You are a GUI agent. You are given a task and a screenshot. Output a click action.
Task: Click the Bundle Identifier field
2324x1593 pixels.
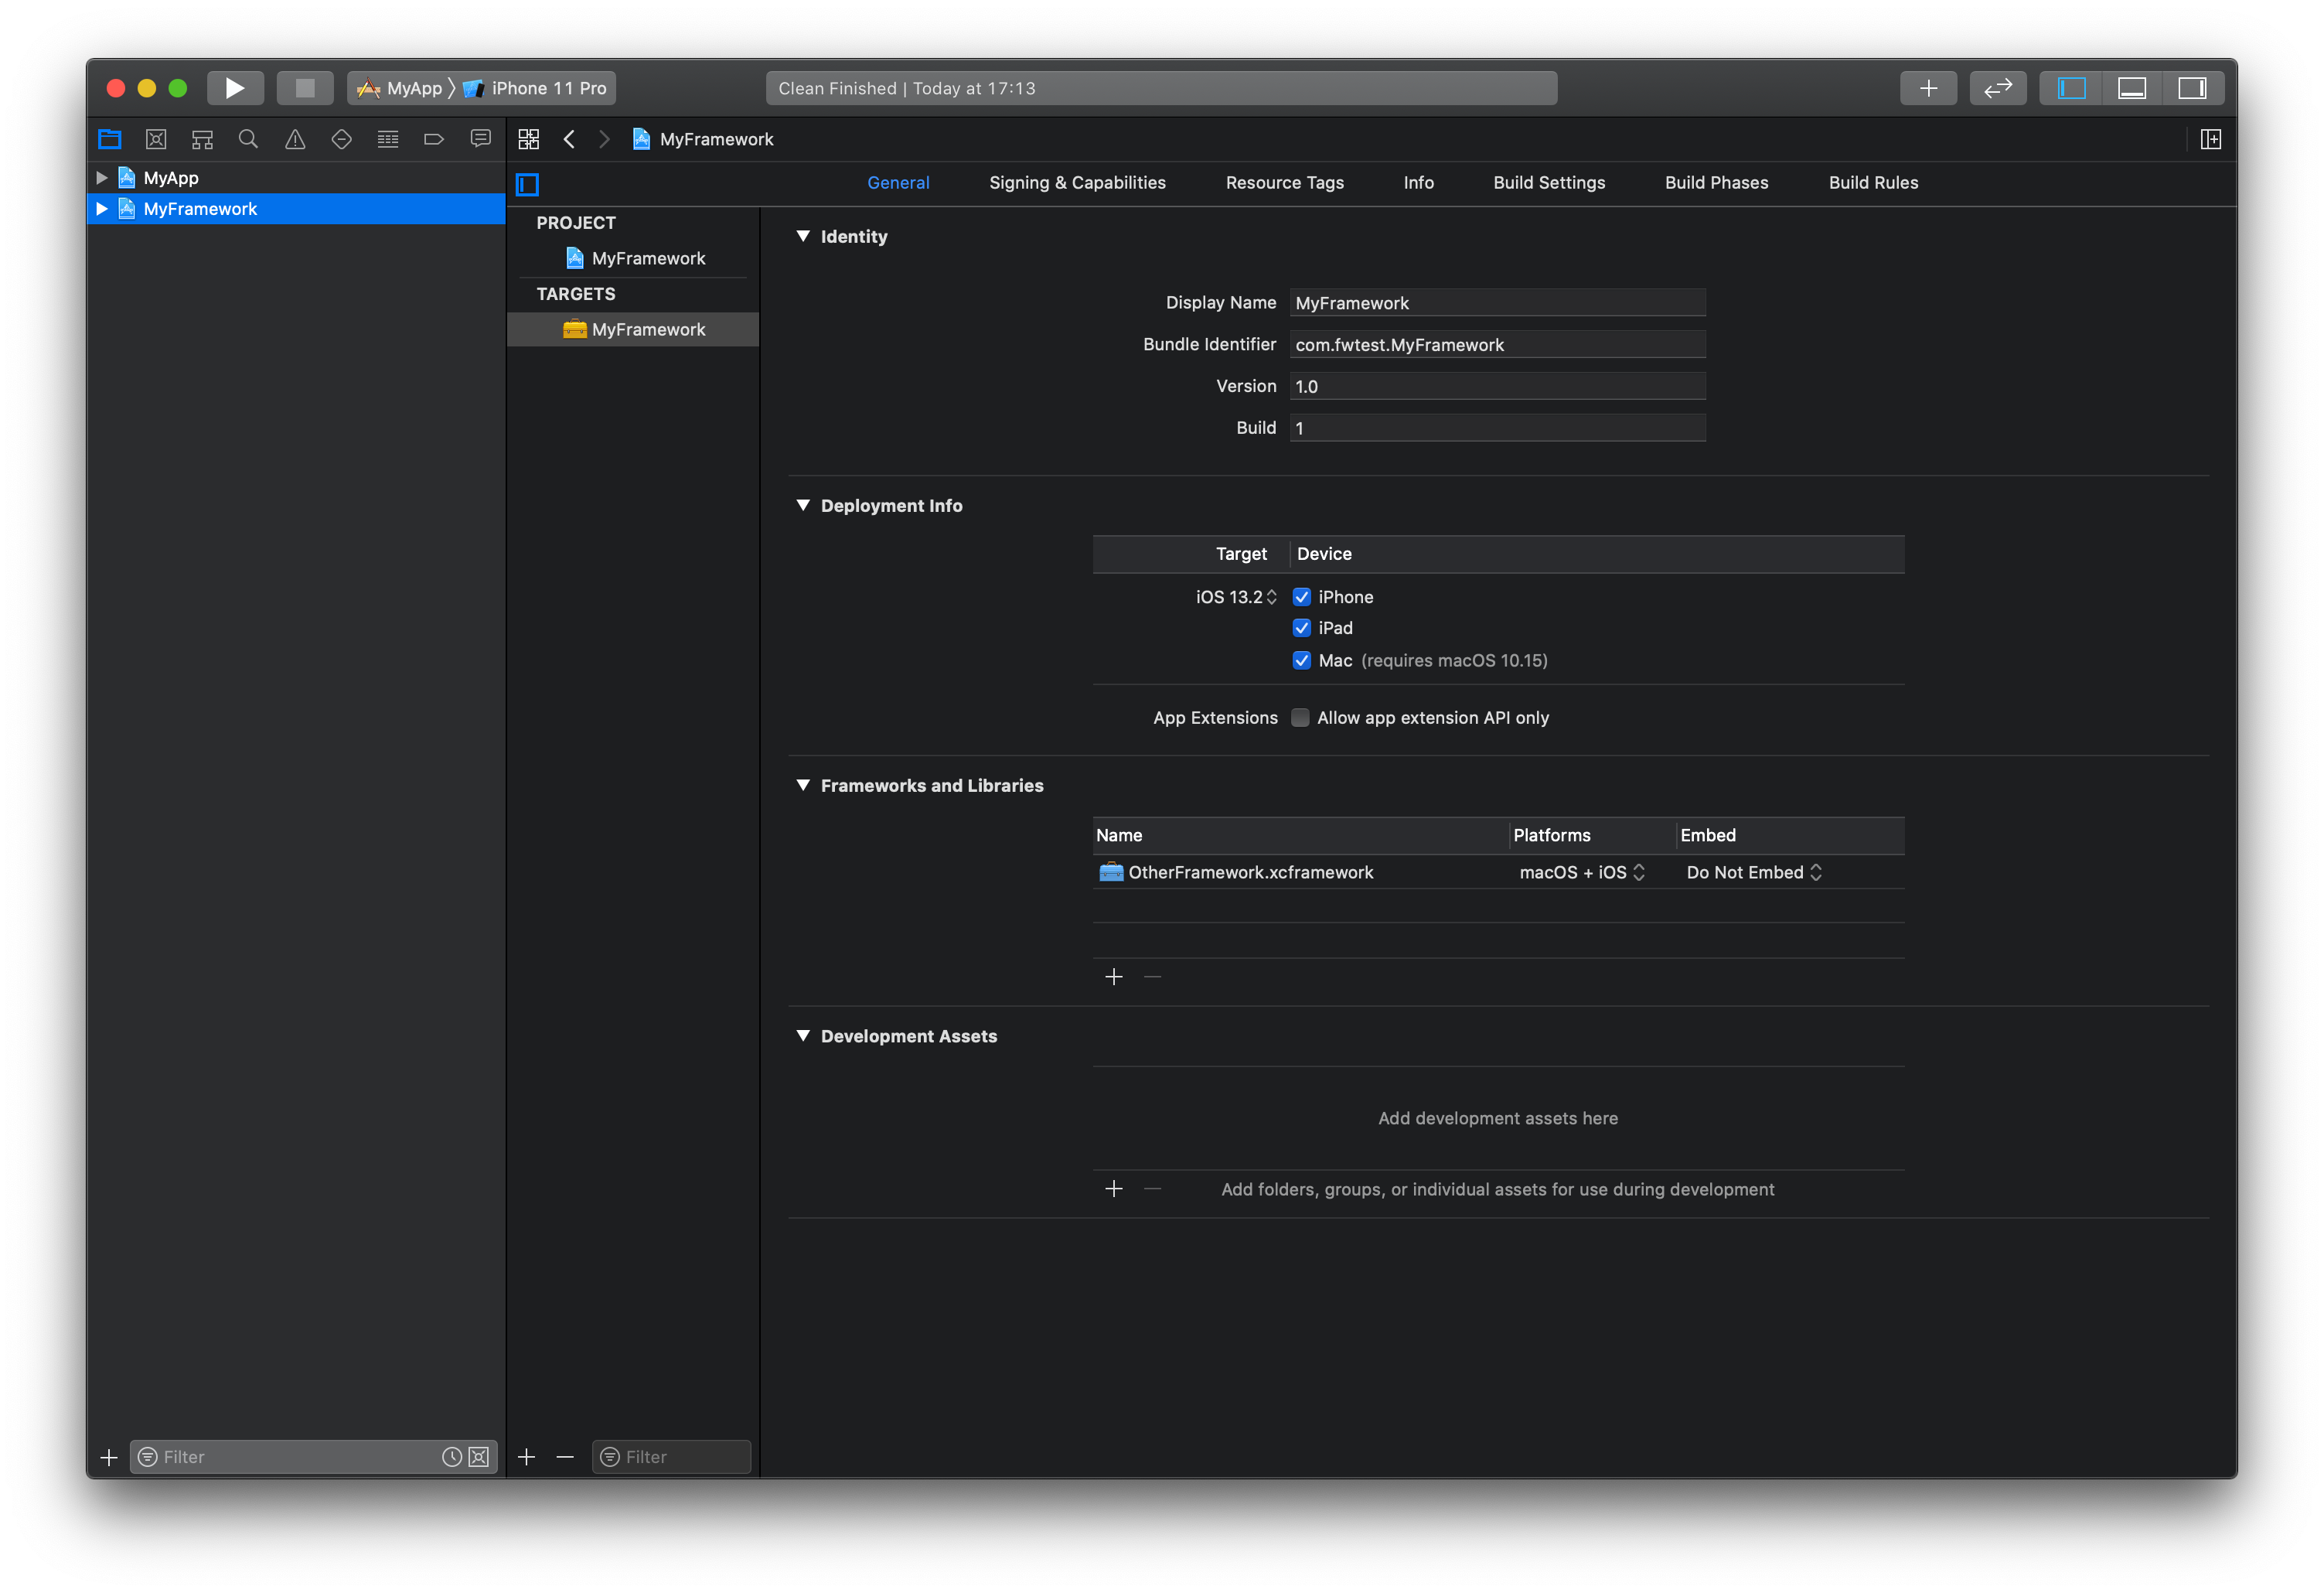[x=1497, y=345]
